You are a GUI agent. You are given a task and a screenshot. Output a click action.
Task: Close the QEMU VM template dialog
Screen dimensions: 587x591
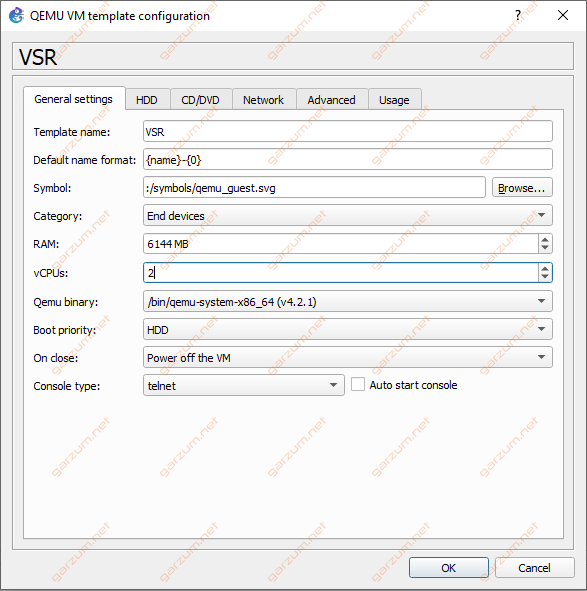[x=563, y=15]
